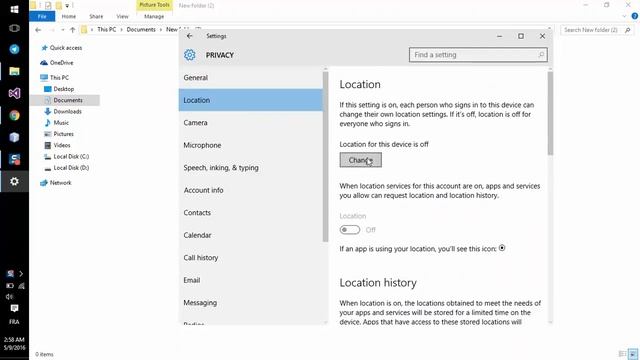Open Calendar privacy settings
Image resolution: width=640 pixels, height=360 pixels.
pyautogui.click(x=251, y=235)
